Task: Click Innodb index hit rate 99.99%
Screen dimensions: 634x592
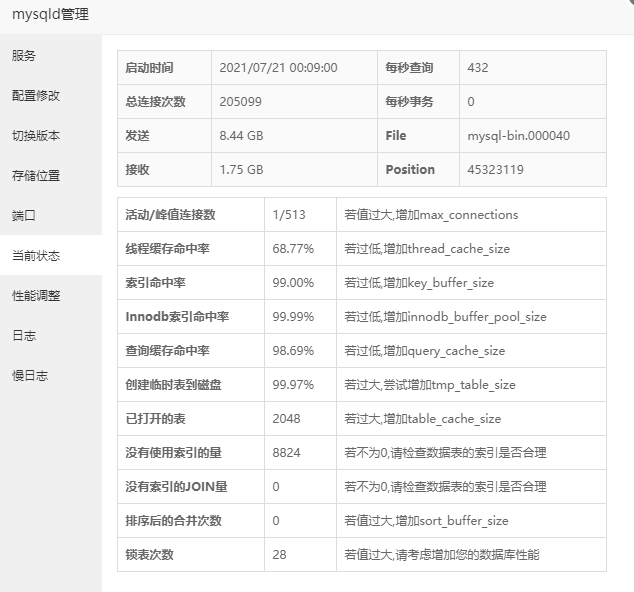Action: pyautogui.click(x=293, y=317)
